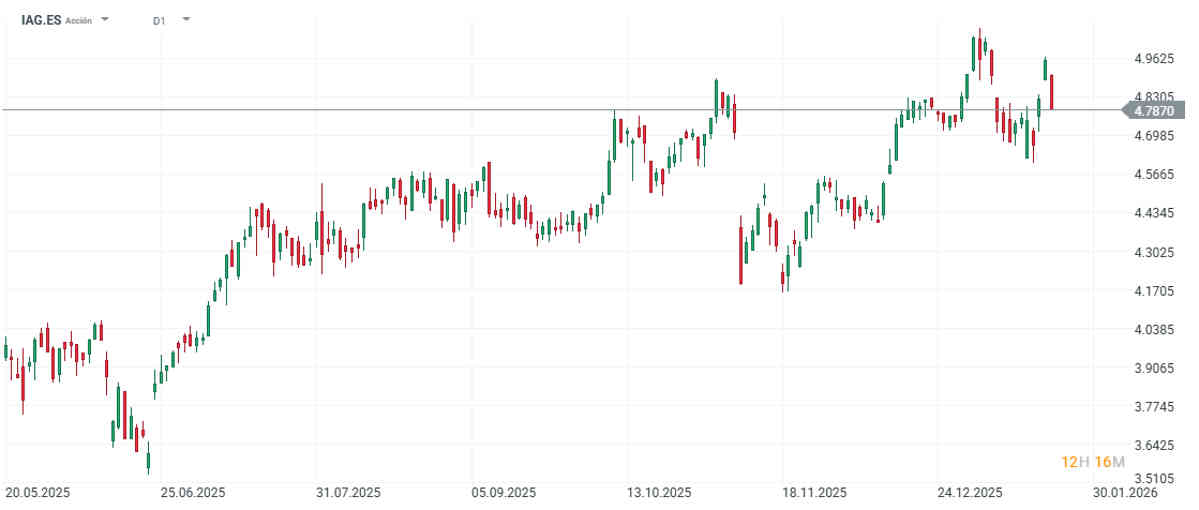Viewport: 1199px width, 510px height.
Task: Click the 05.09.2025 date label
Action: [504, 493]
